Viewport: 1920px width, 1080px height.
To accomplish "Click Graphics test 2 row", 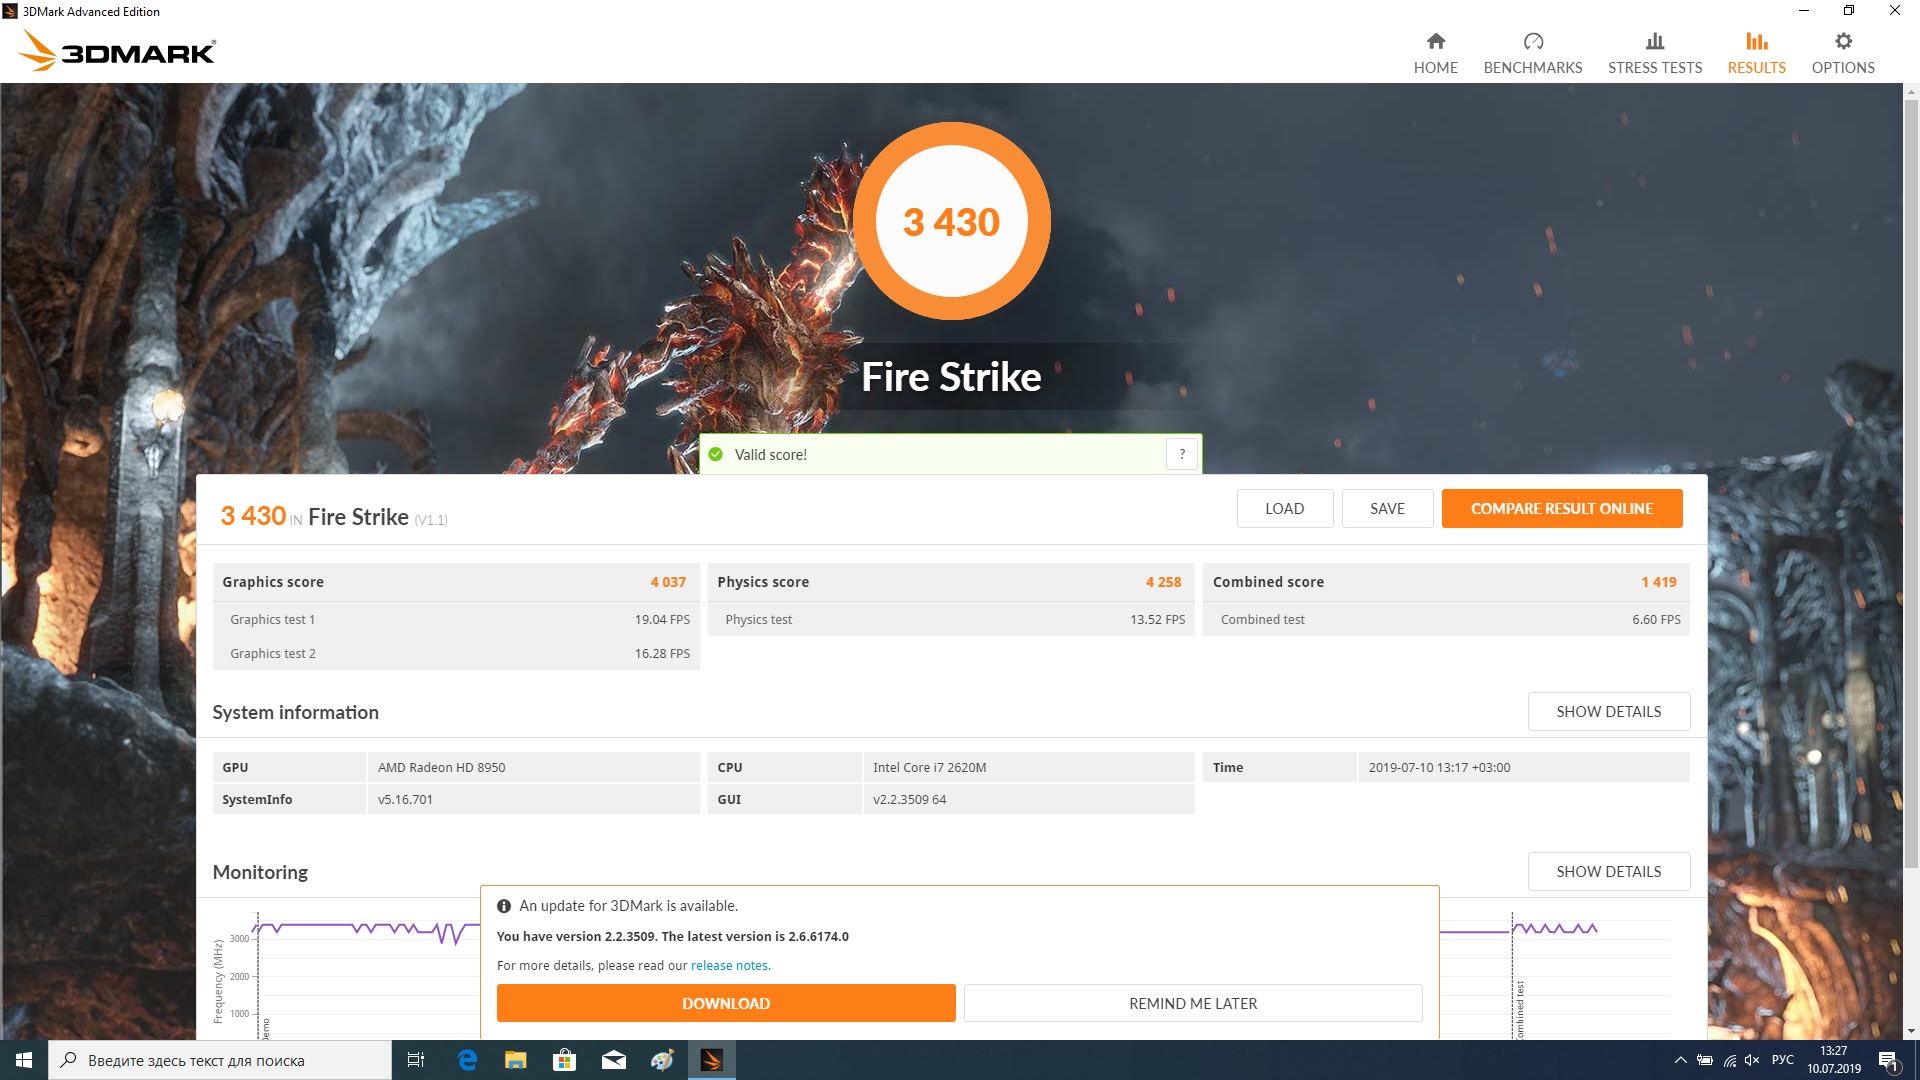I will coord(456,653).
